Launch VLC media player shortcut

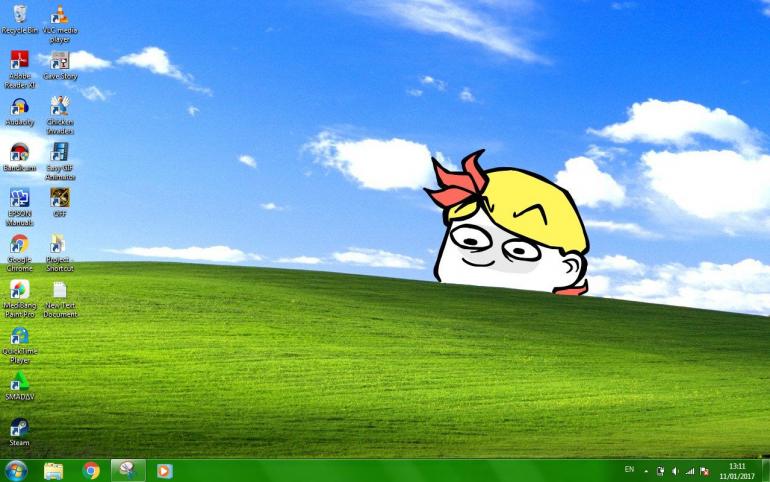pos(59,25)
